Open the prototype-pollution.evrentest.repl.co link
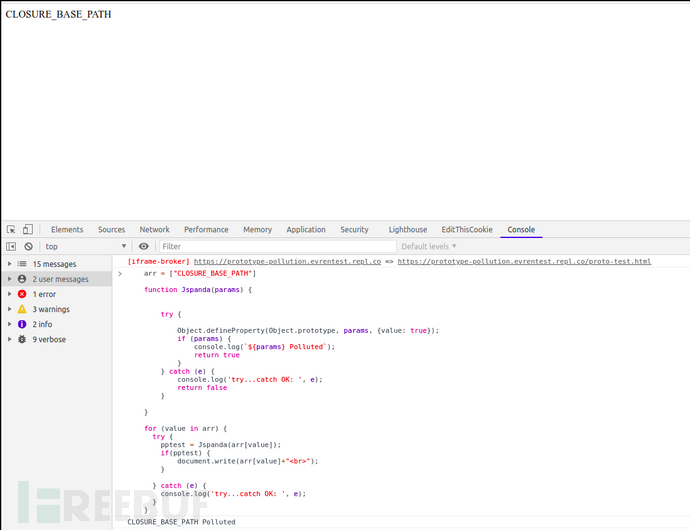 tap(287, 261)
